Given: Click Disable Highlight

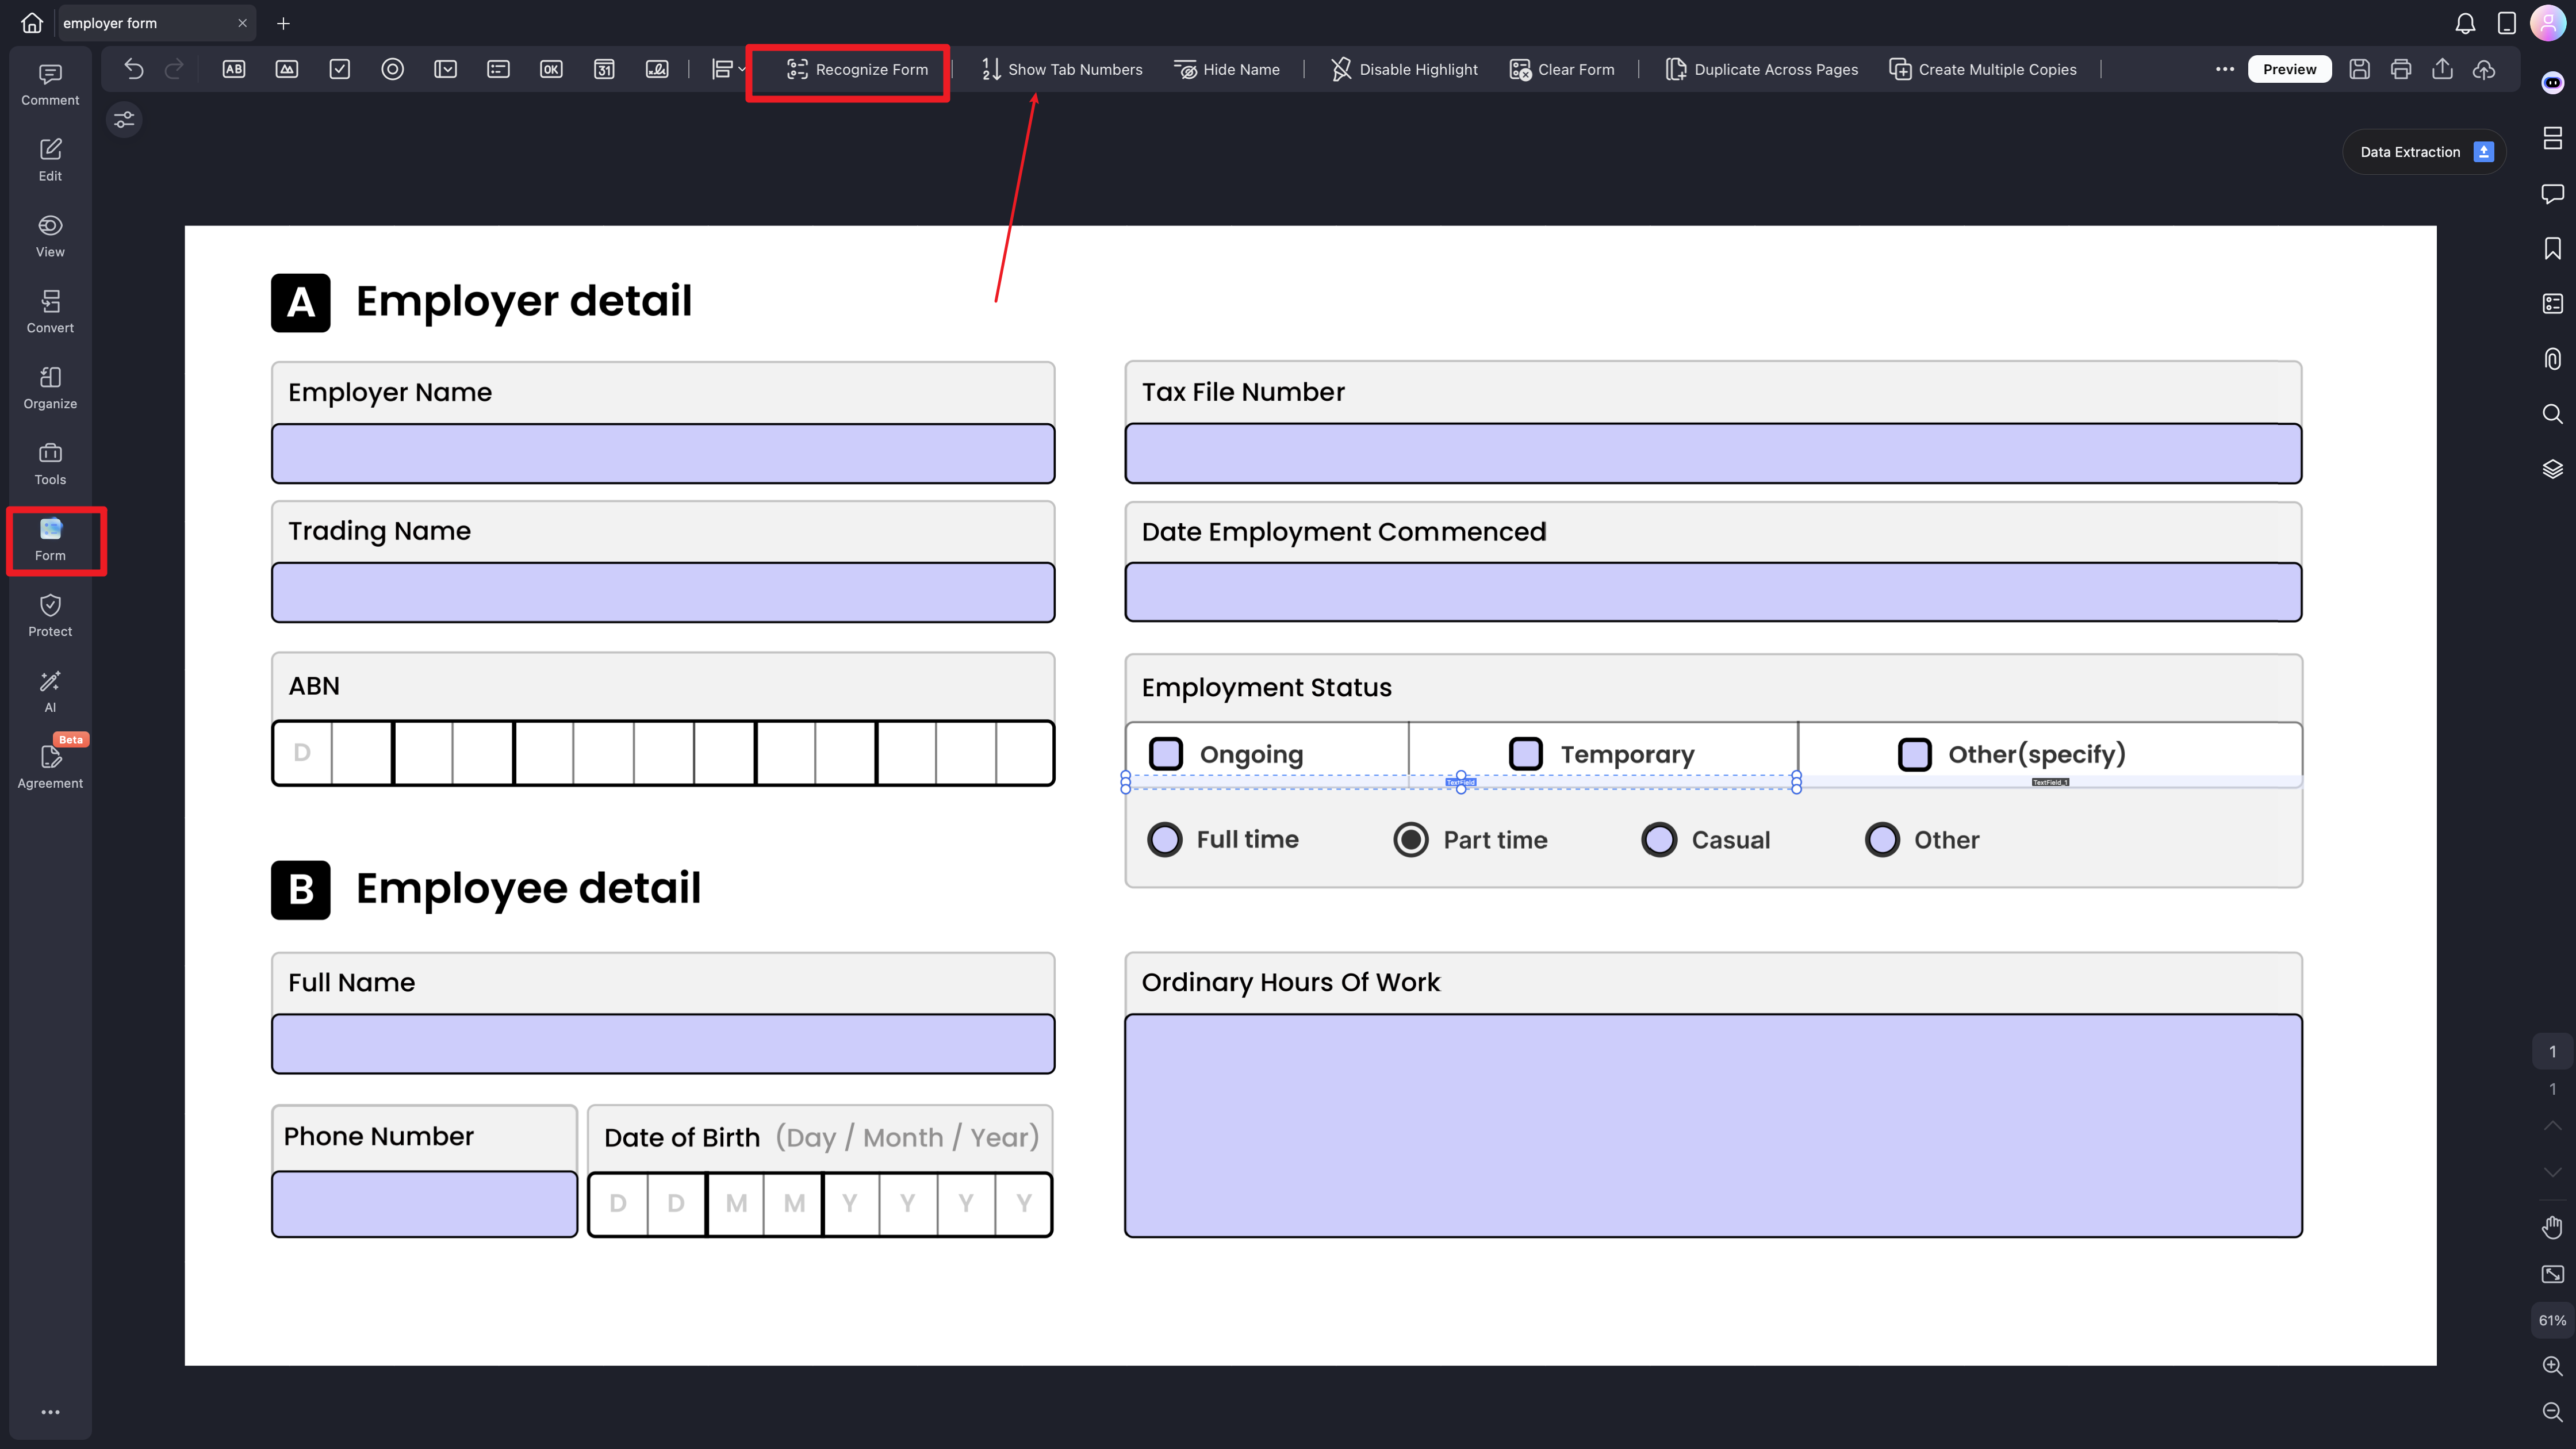Looking at the screenshot, I should [1404, 69].
